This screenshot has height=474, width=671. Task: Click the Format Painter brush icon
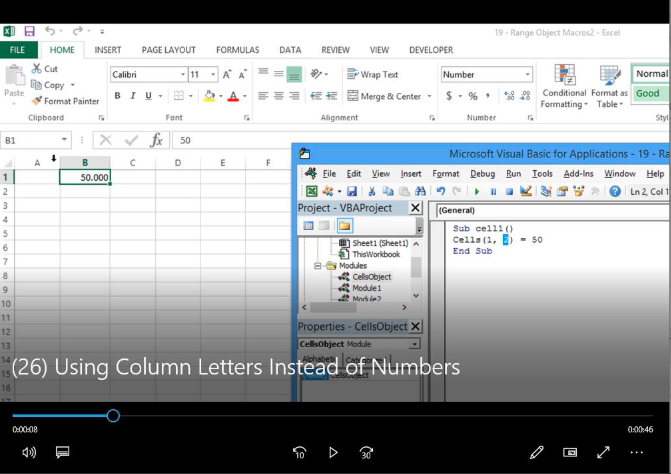36,101
